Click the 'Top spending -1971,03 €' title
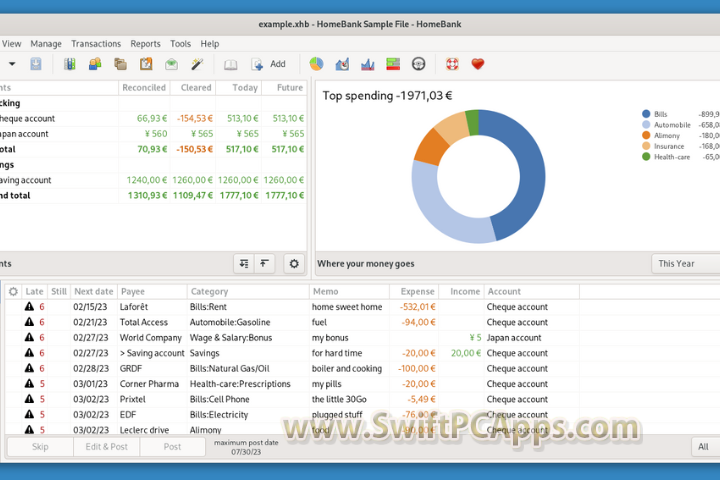Viewport: 720px width, 480px height. (x=387, y=96)
